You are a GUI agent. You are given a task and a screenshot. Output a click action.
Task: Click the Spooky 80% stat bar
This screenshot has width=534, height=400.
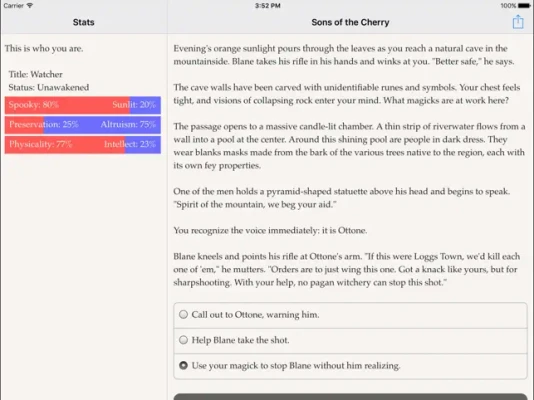coord(67,105)
